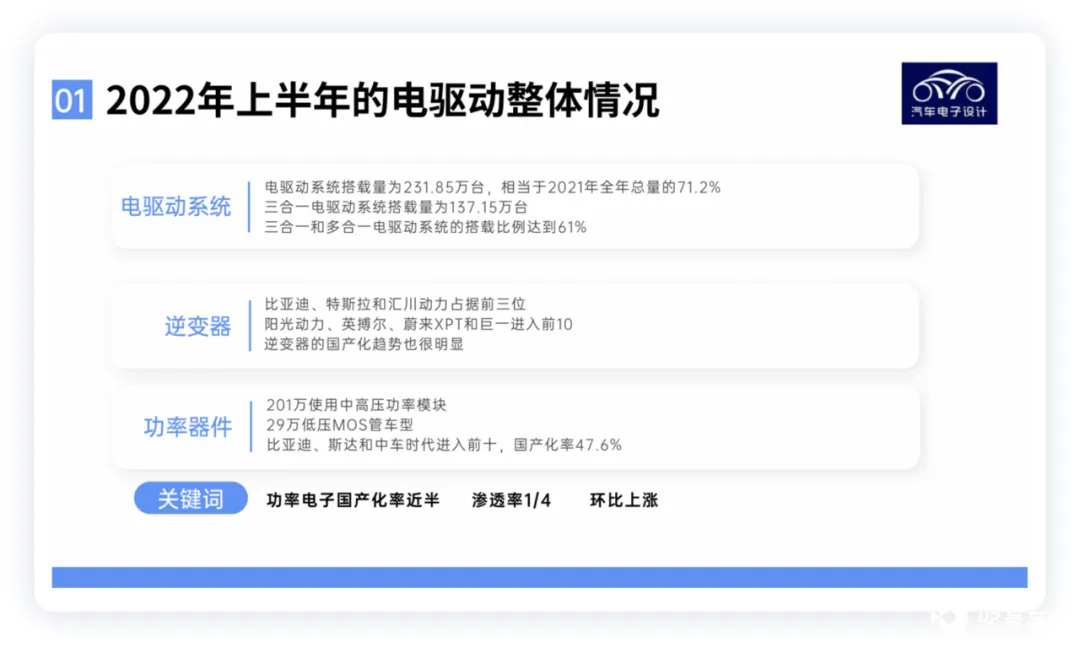
Task: Click the line mentioning 搭载比例达到61%
Action: (426, 227)
